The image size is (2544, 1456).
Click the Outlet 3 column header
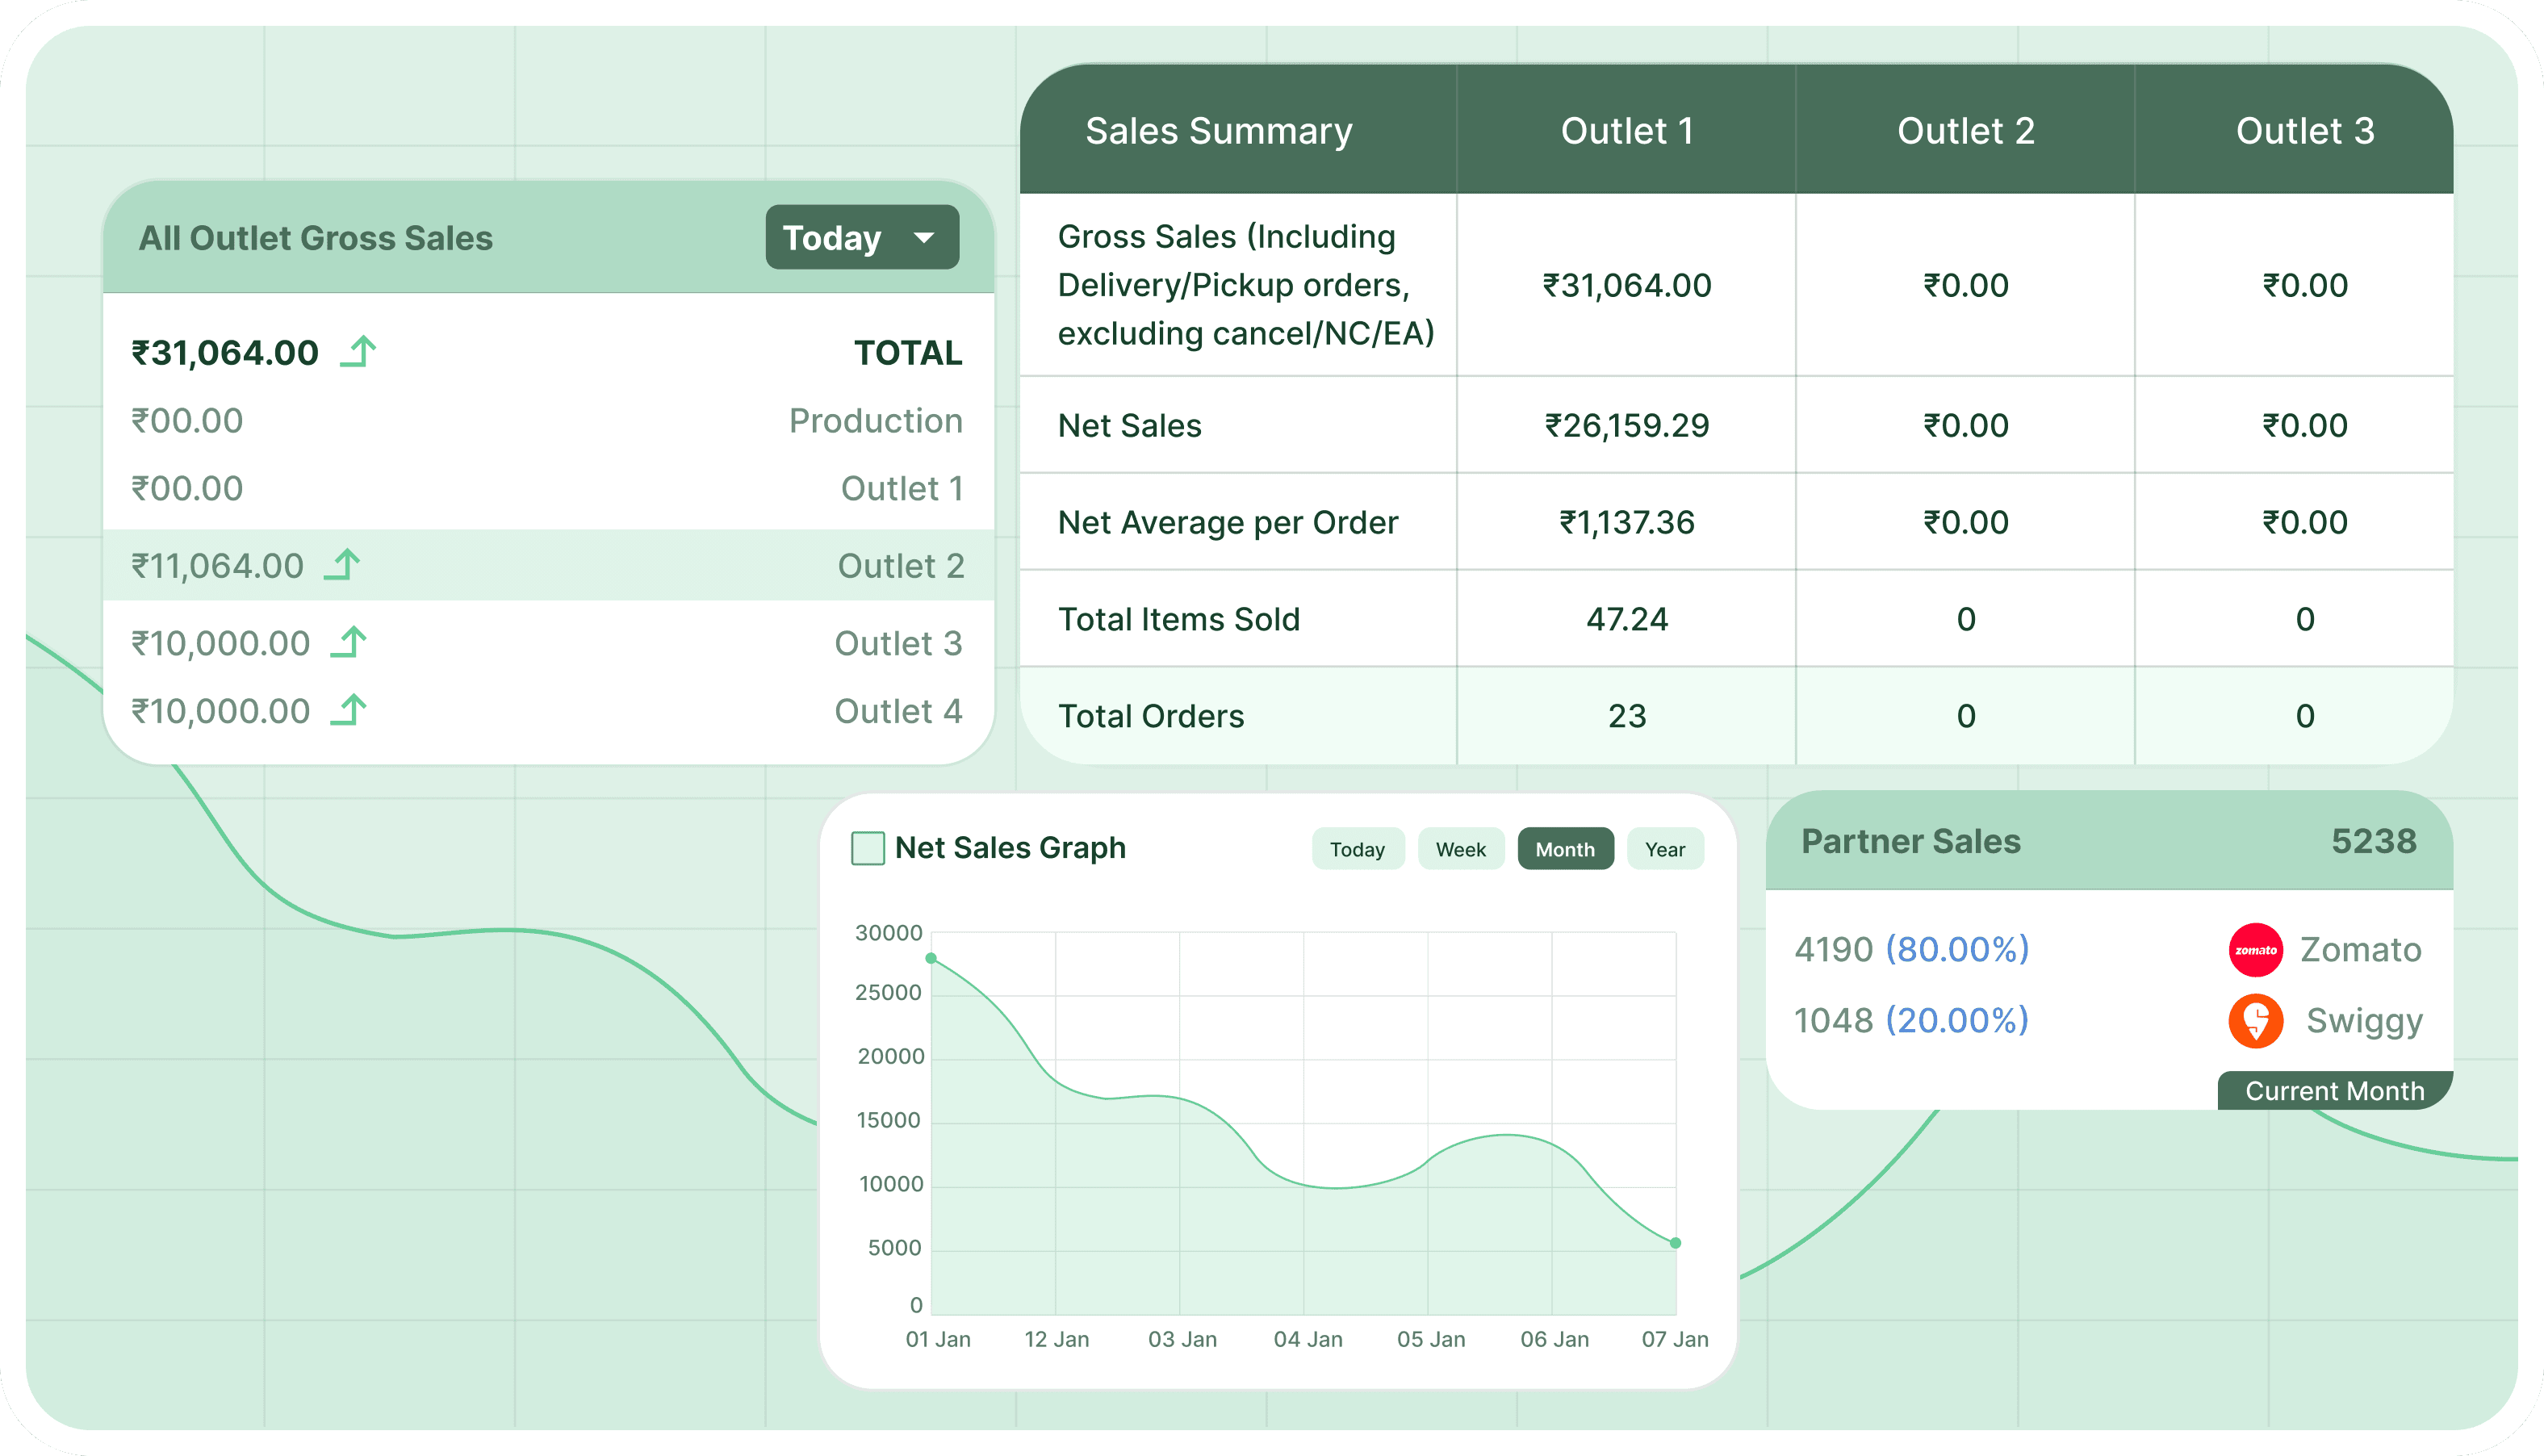(2304, 131)
